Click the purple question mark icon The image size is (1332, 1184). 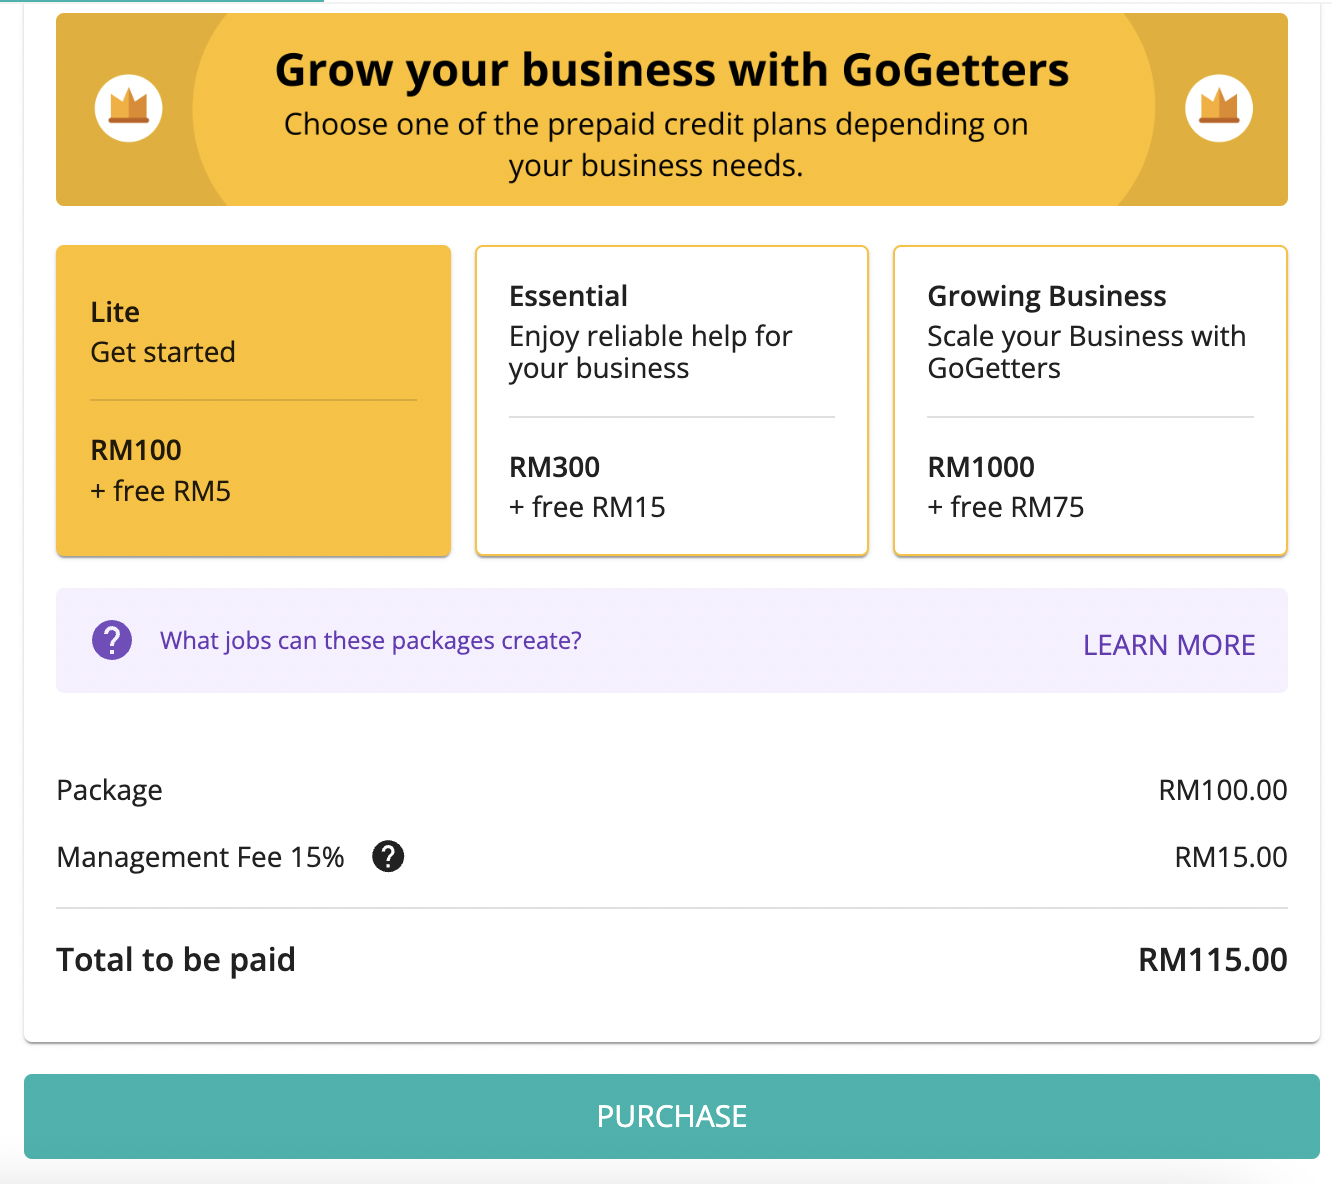(112, 640)
